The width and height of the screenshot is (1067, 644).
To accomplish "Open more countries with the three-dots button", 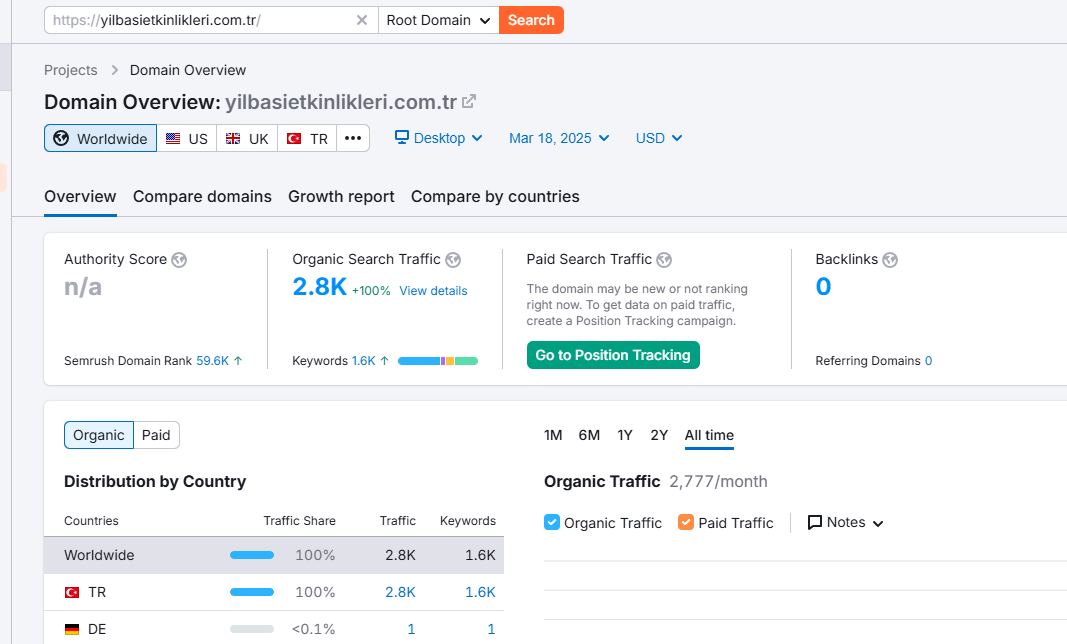I will (353, 138).
